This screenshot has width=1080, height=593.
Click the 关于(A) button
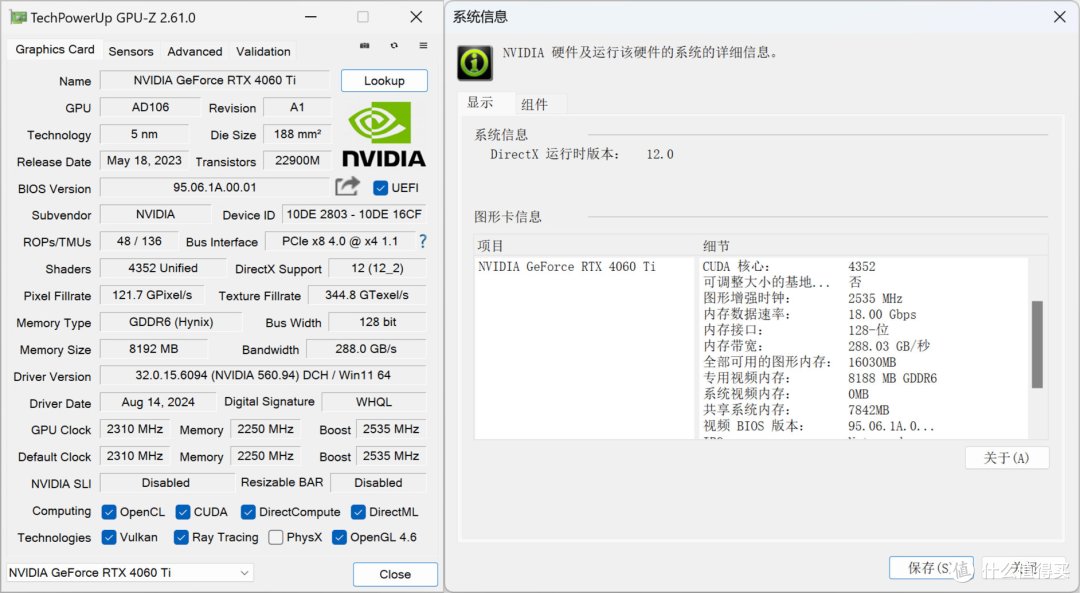click(x=1007, y=458)
